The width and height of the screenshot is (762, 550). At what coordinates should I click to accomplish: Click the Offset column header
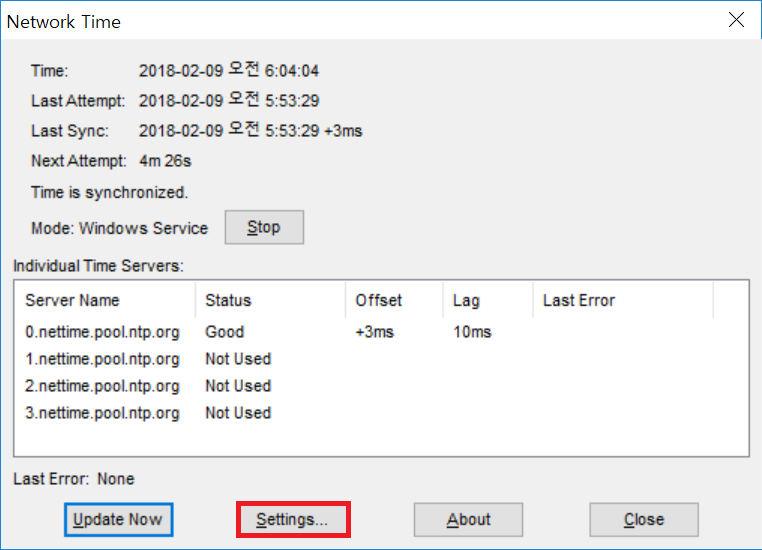394,300
